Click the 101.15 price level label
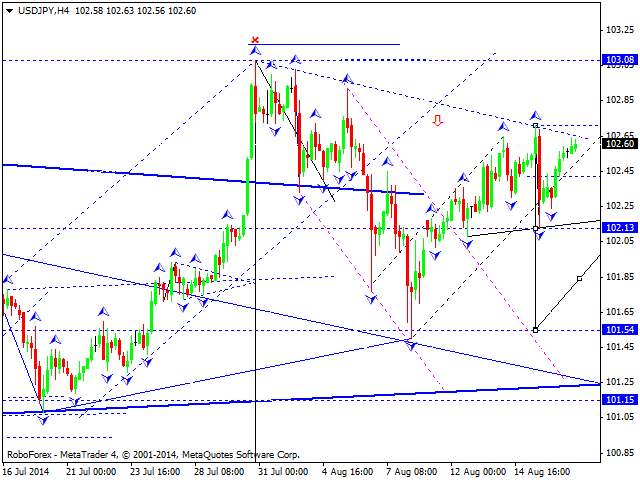This screenshot has width=640, height=480. pos(620,400)
